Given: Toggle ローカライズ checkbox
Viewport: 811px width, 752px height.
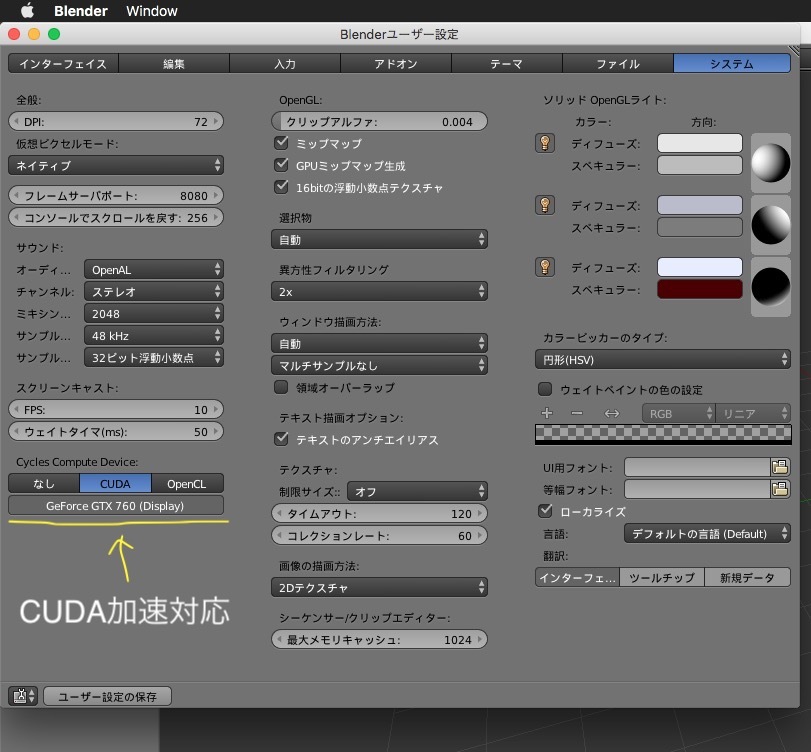Looking at the screenshot, I should point(545,511).
